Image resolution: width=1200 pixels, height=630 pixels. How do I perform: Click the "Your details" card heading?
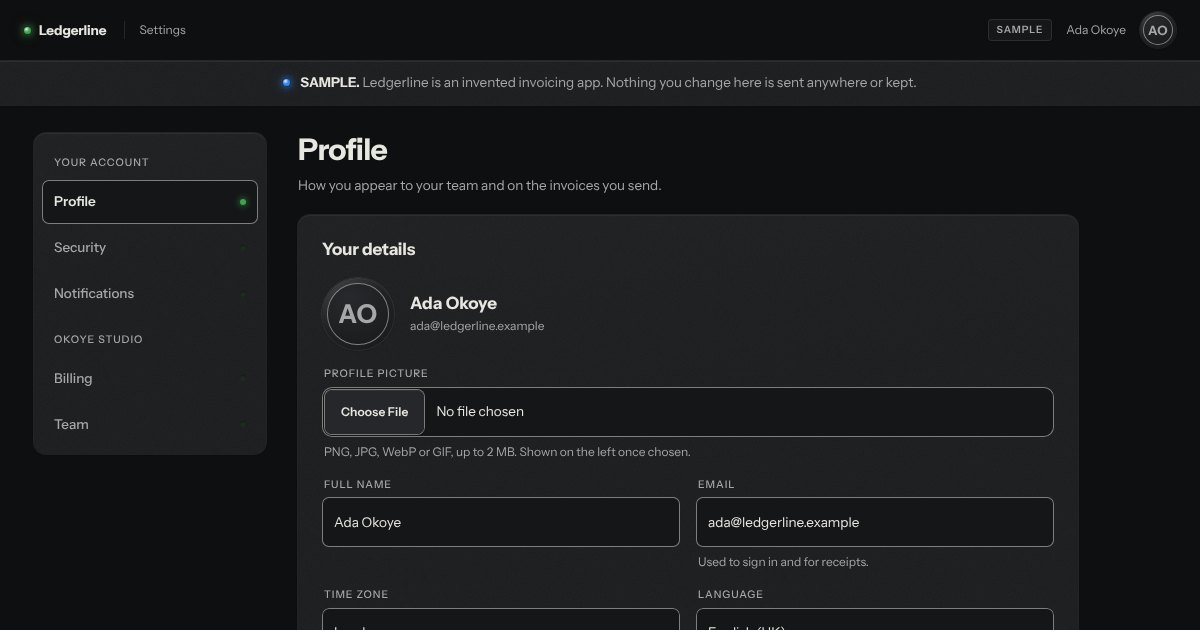369,250
